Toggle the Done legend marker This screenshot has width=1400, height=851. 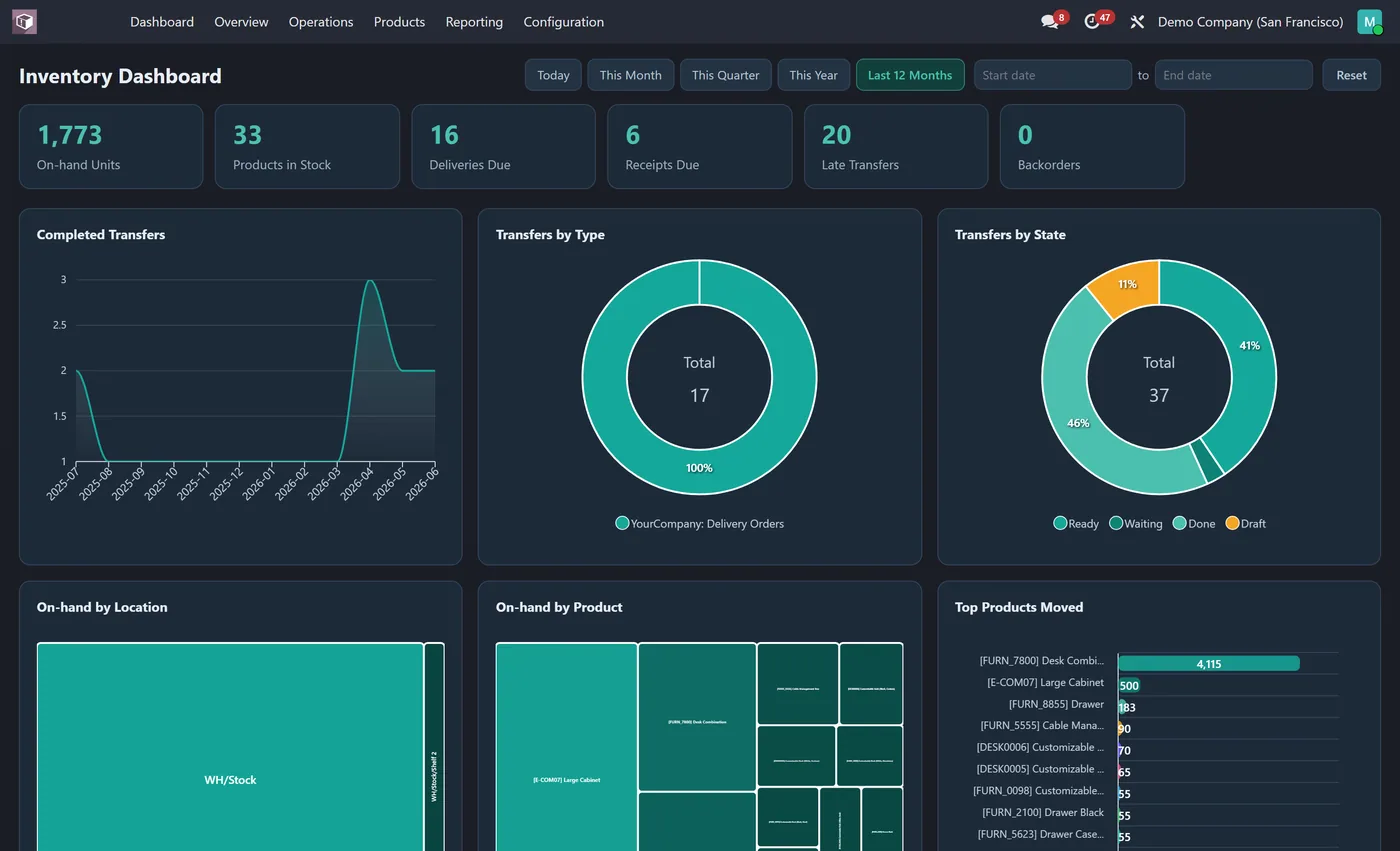[1180, 523]
